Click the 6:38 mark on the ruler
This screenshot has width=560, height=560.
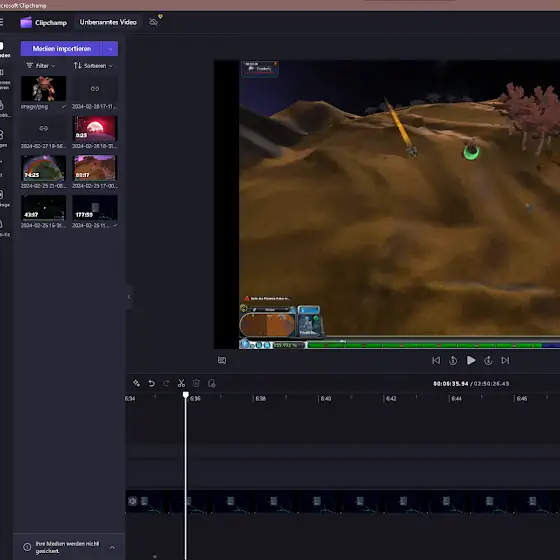(260, 399)
